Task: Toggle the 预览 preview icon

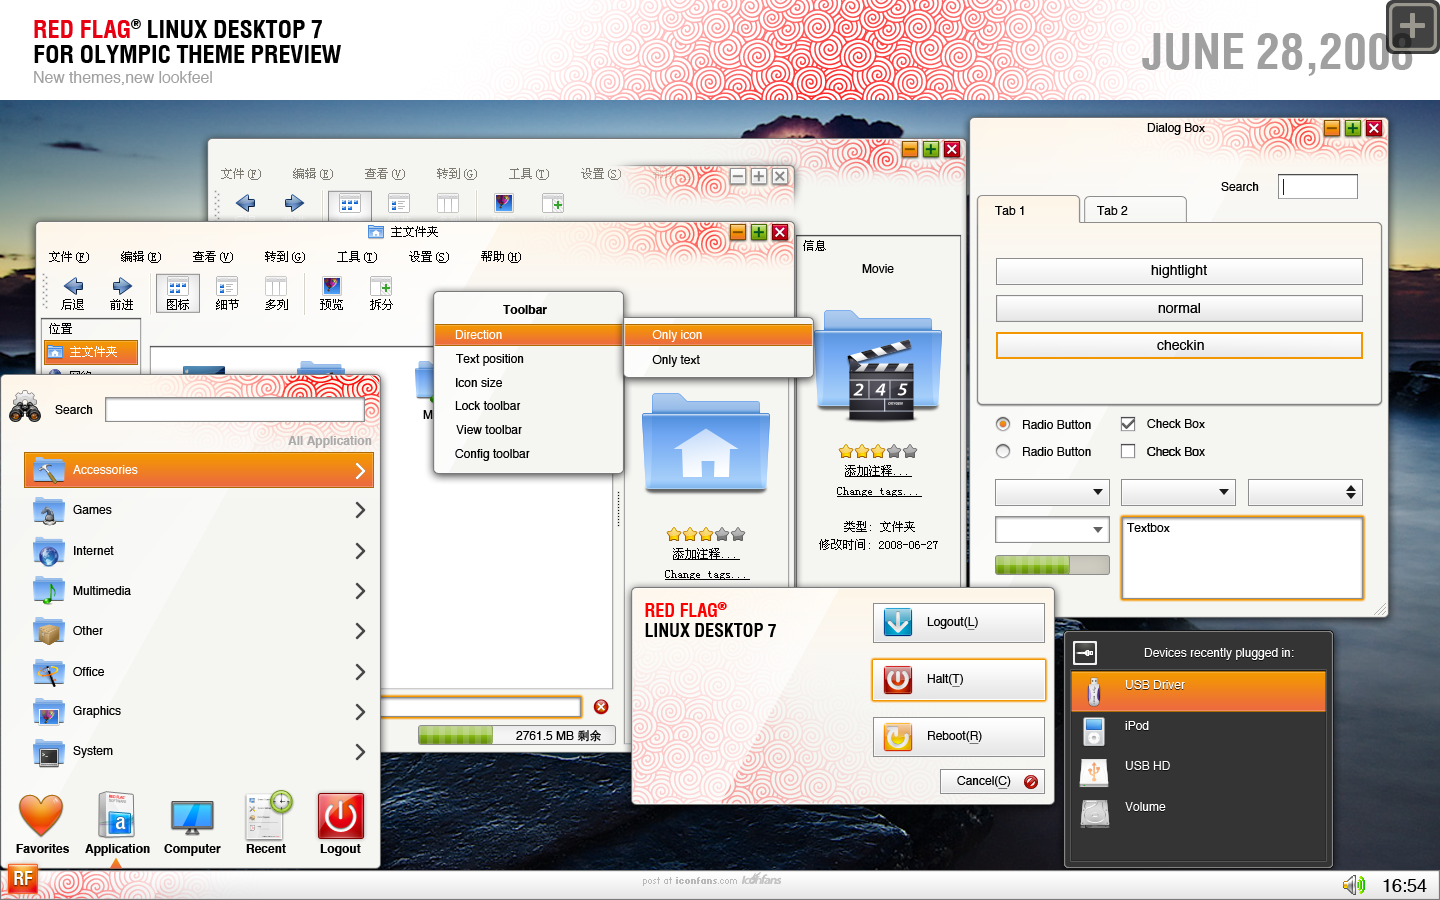Action: 331,287
